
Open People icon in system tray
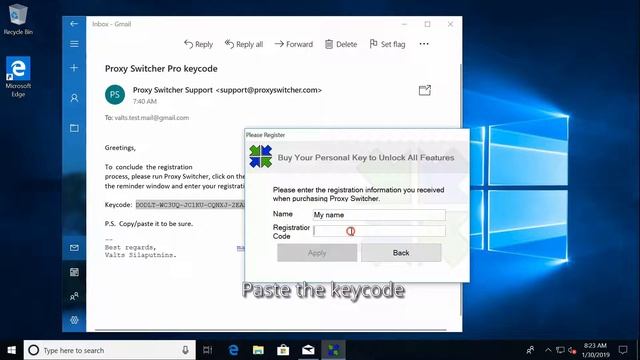pyautogui.click(x=530, y=350)
